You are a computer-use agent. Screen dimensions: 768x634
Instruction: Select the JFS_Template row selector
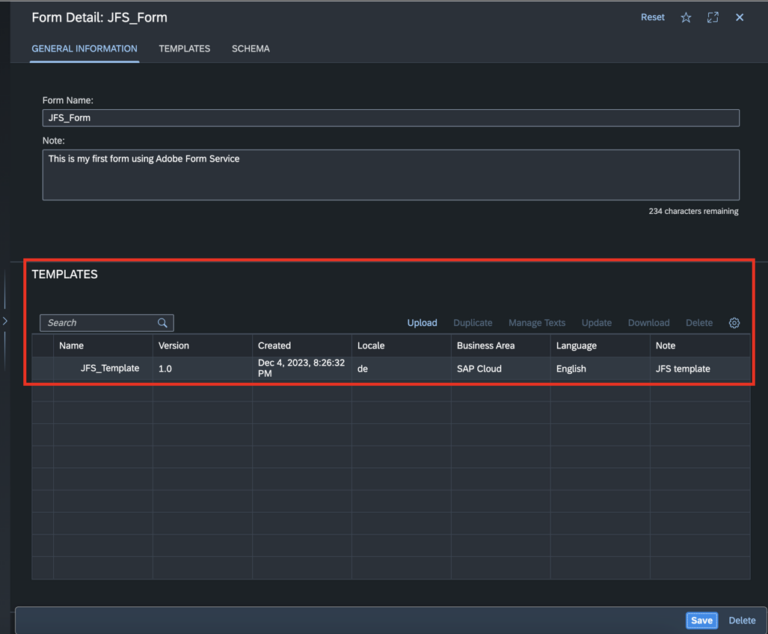click(42, 368)
